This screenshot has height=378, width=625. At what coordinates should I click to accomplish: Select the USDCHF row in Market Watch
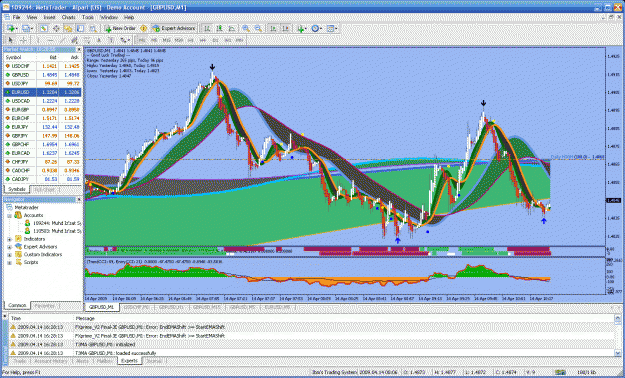click(x=43, y=66)
